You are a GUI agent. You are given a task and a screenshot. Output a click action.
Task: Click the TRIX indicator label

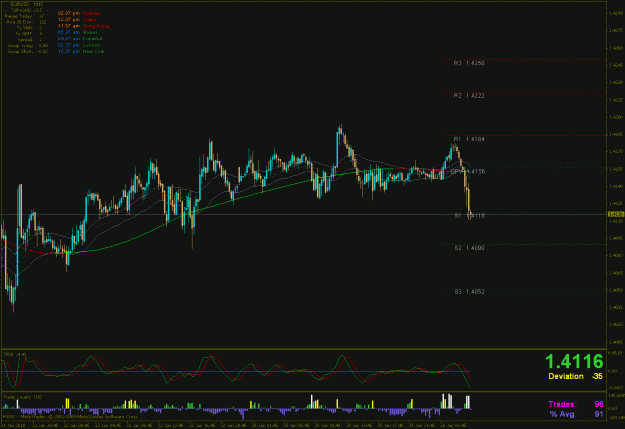pos(15,354)
